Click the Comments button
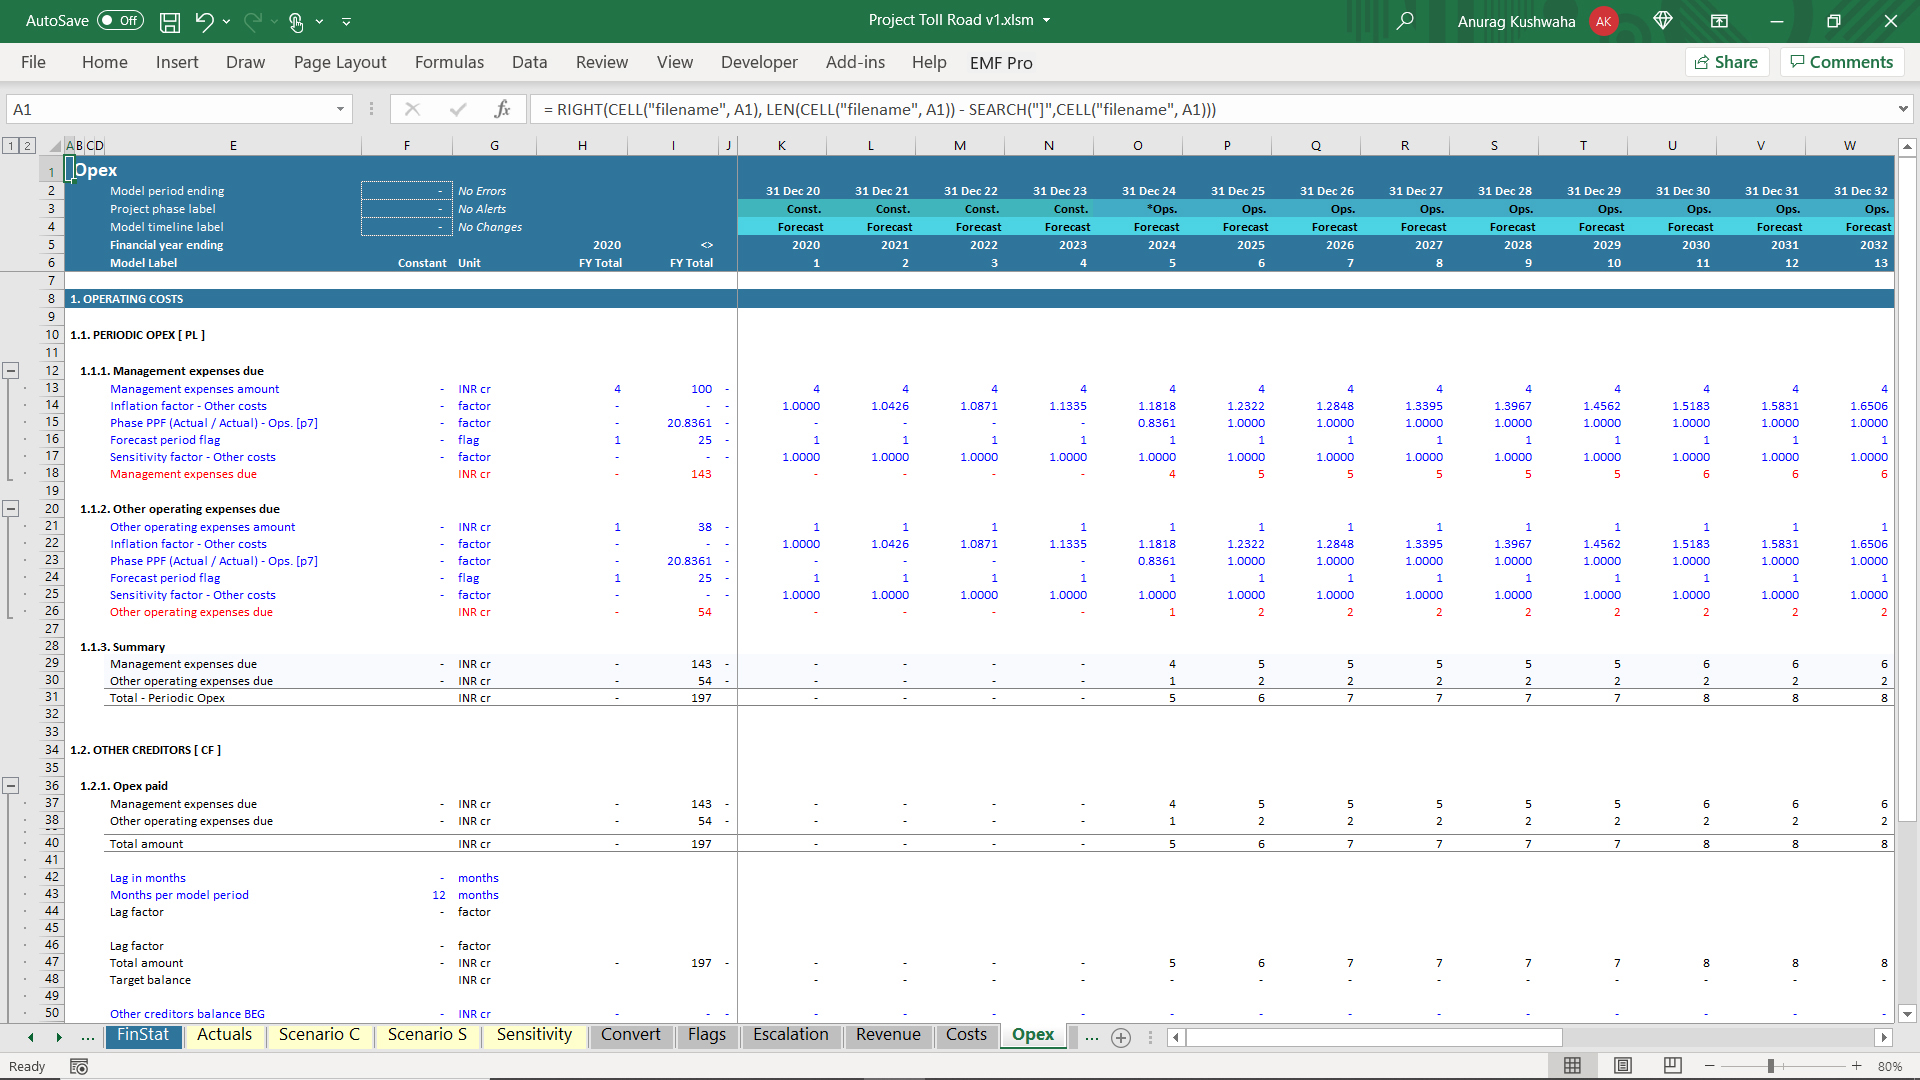The height and width of the screenshot is (1080, 1920). [1841, 62]
